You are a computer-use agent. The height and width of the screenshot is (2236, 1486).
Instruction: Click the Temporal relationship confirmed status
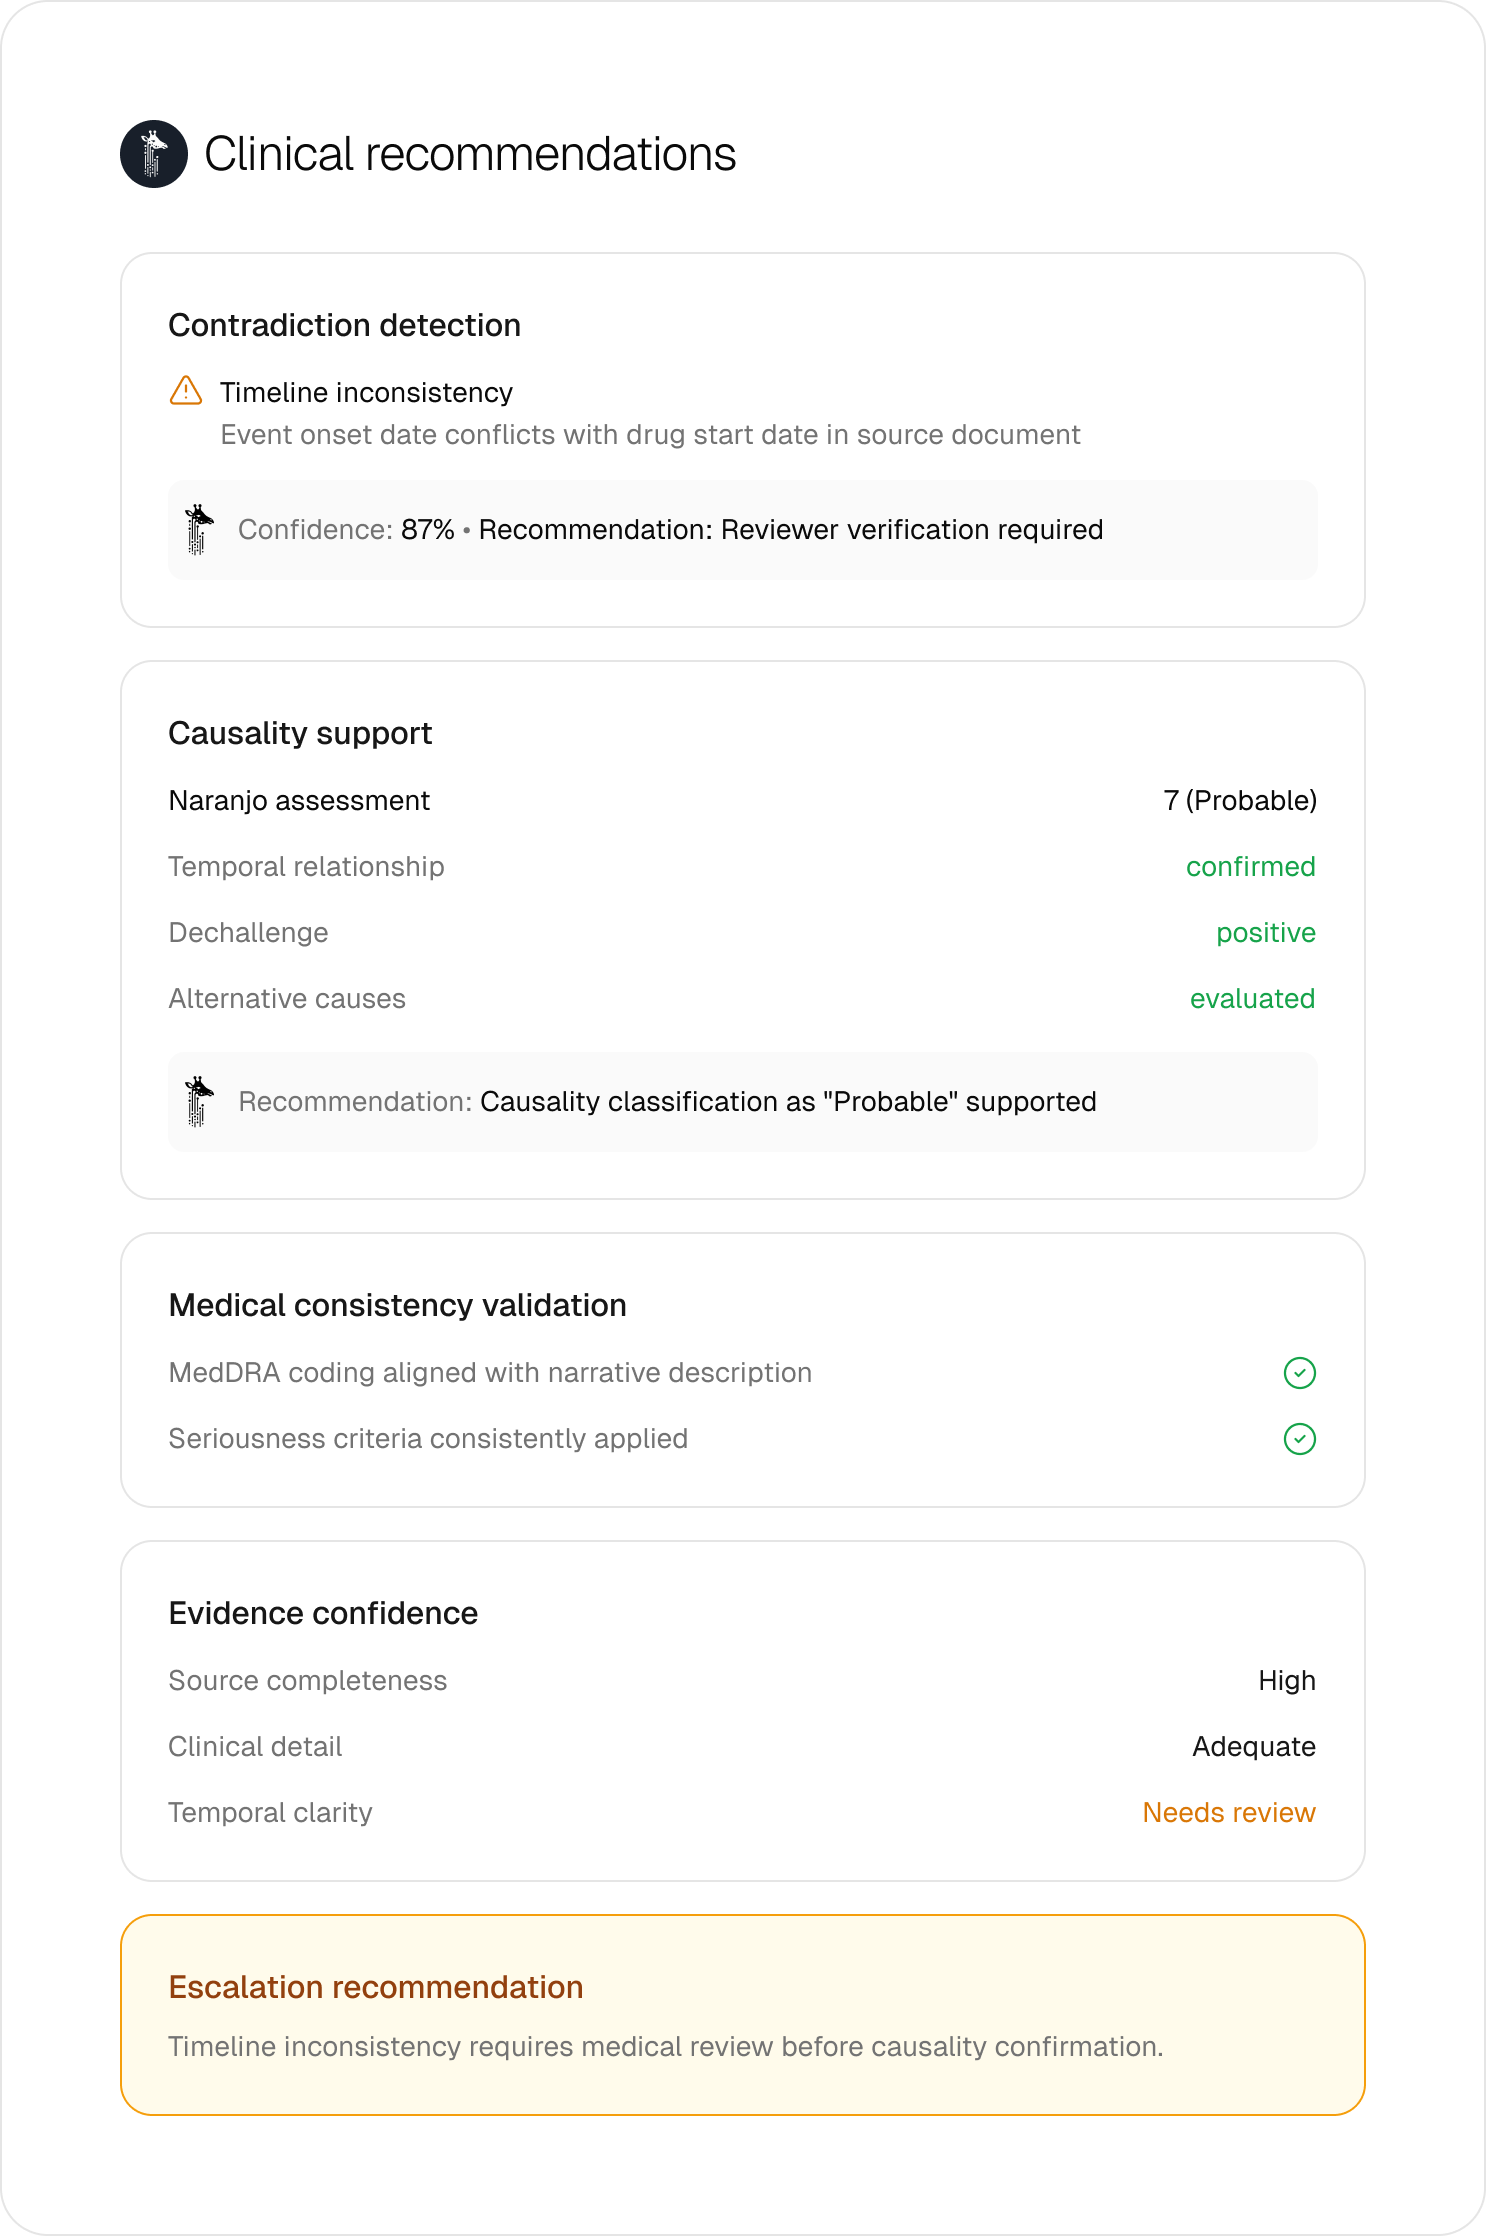click(1251, 867)
